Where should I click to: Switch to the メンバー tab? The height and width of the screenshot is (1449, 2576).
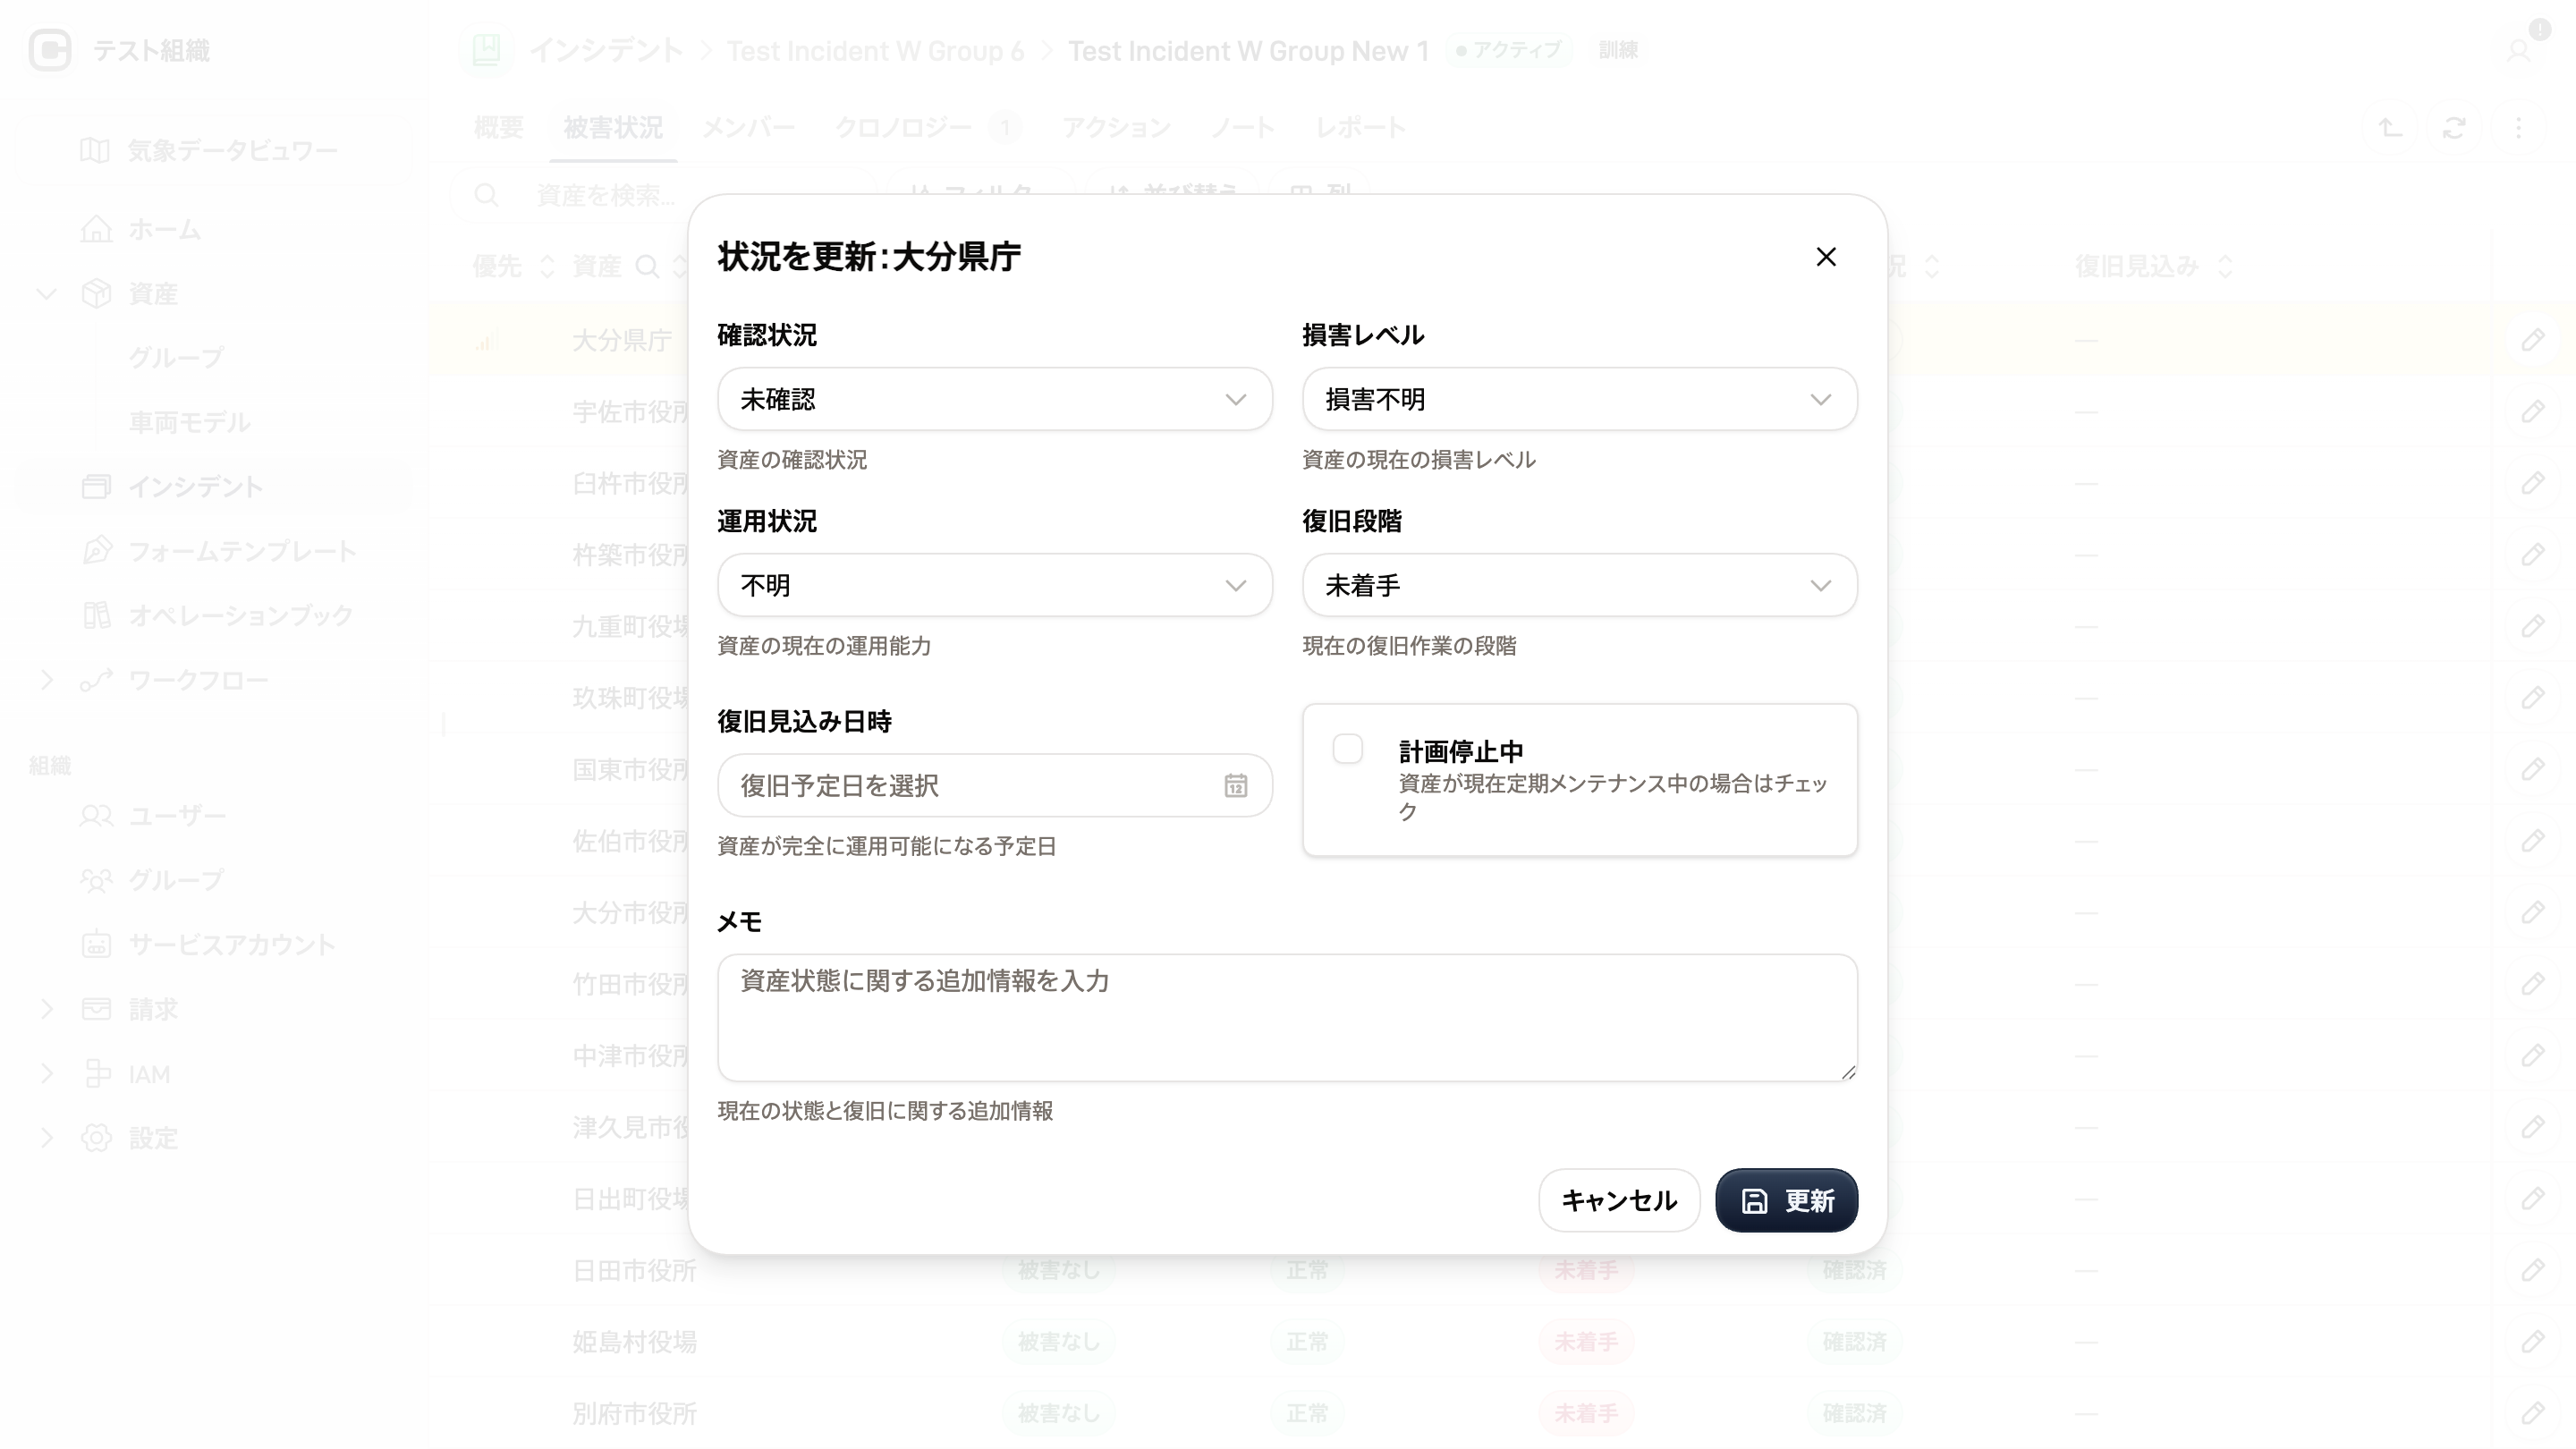tap(748, 128)
